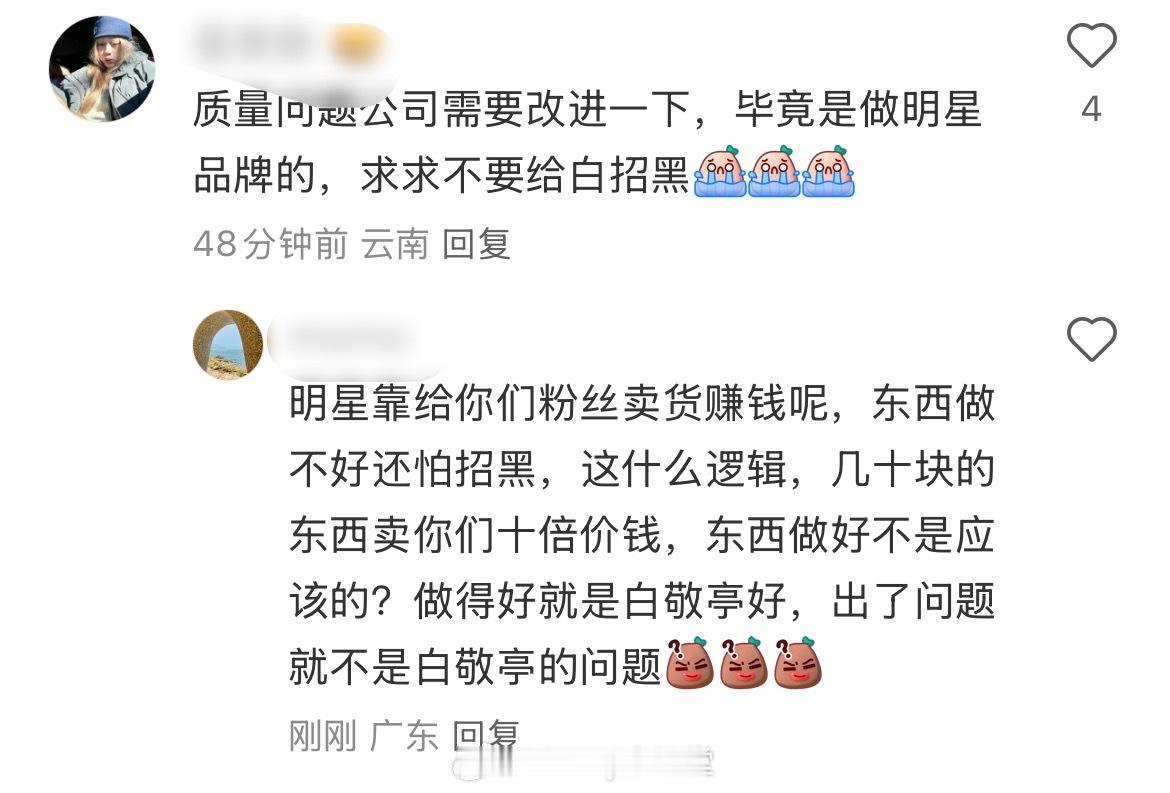Tap the middle angry emoji sticker
Viewport: 1170px width, 793px height.
coord(744,662)
